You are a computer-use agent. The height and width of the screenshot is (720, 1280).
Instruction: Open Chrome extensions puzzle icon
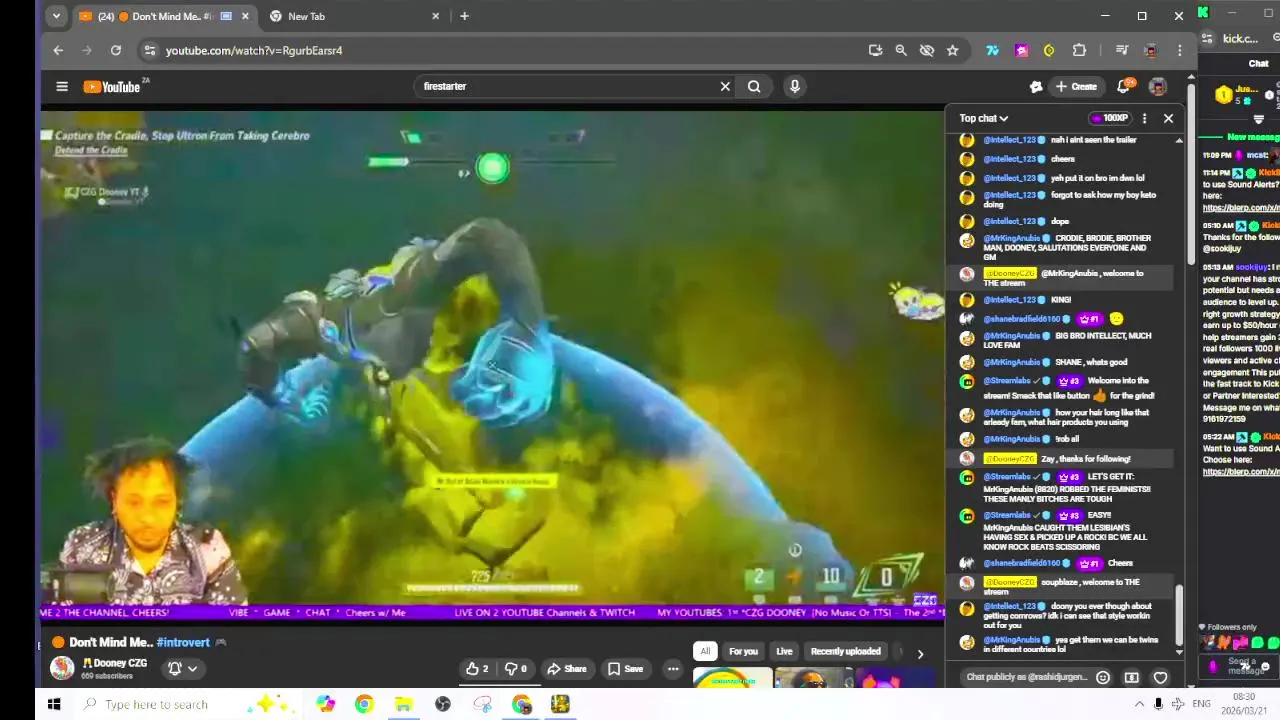pyautogui.click(x=1079, y=50)
